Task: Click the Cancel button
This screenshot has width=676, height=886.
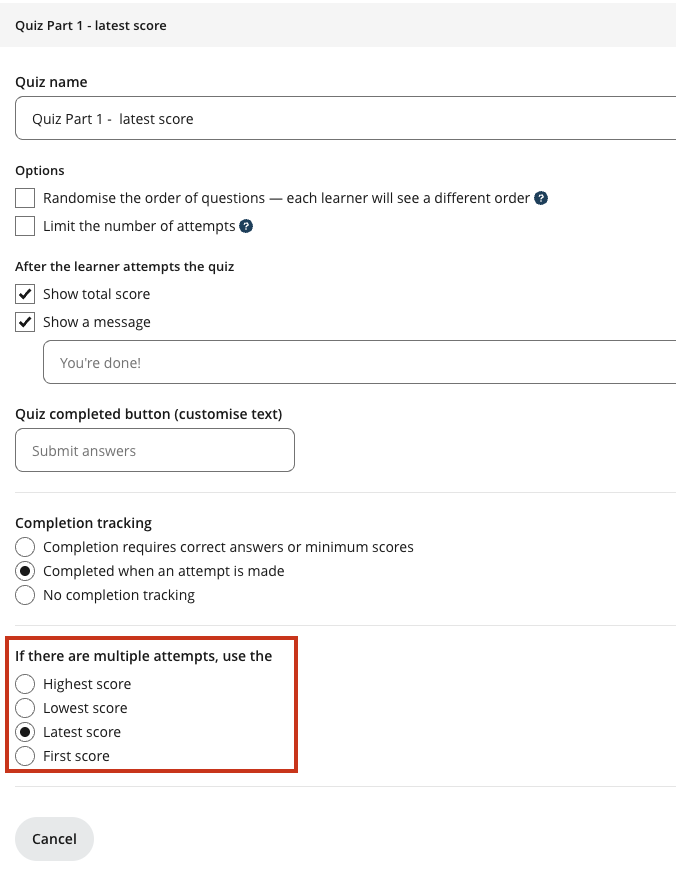Action: point(54,839)
